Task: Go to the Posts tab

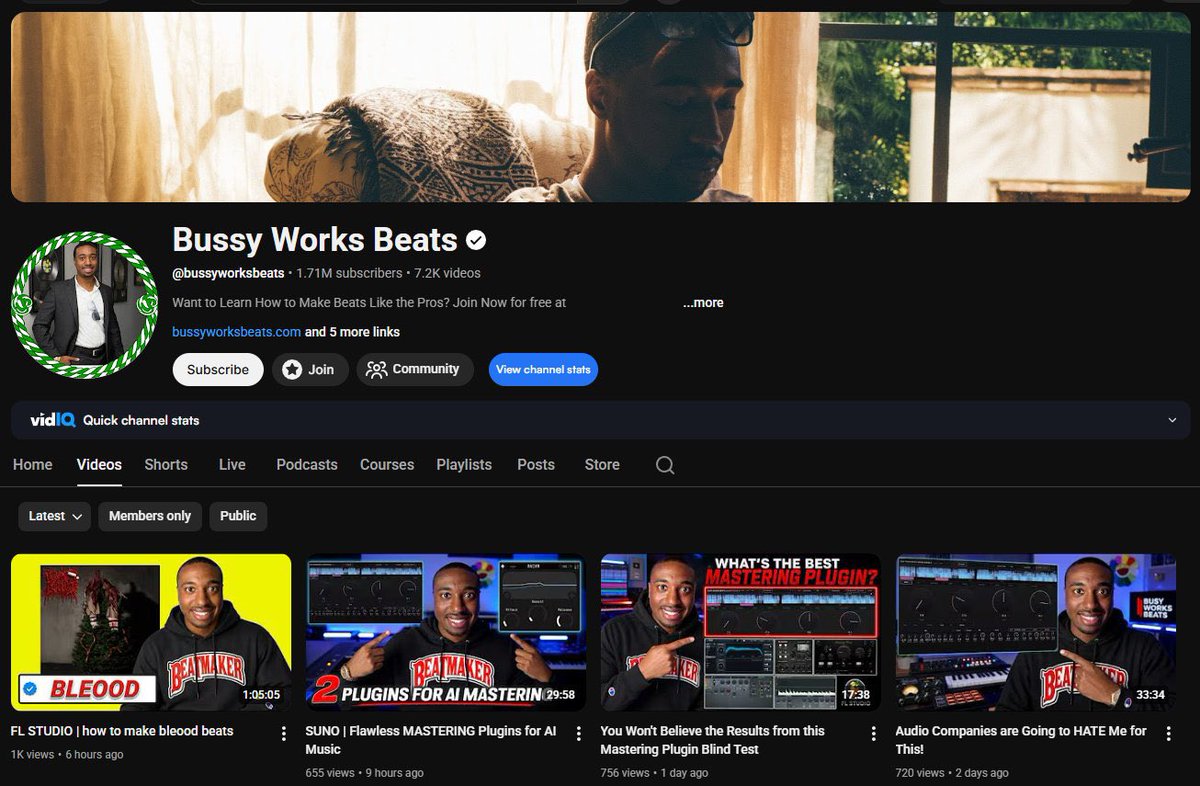Action: click(536, 464)
